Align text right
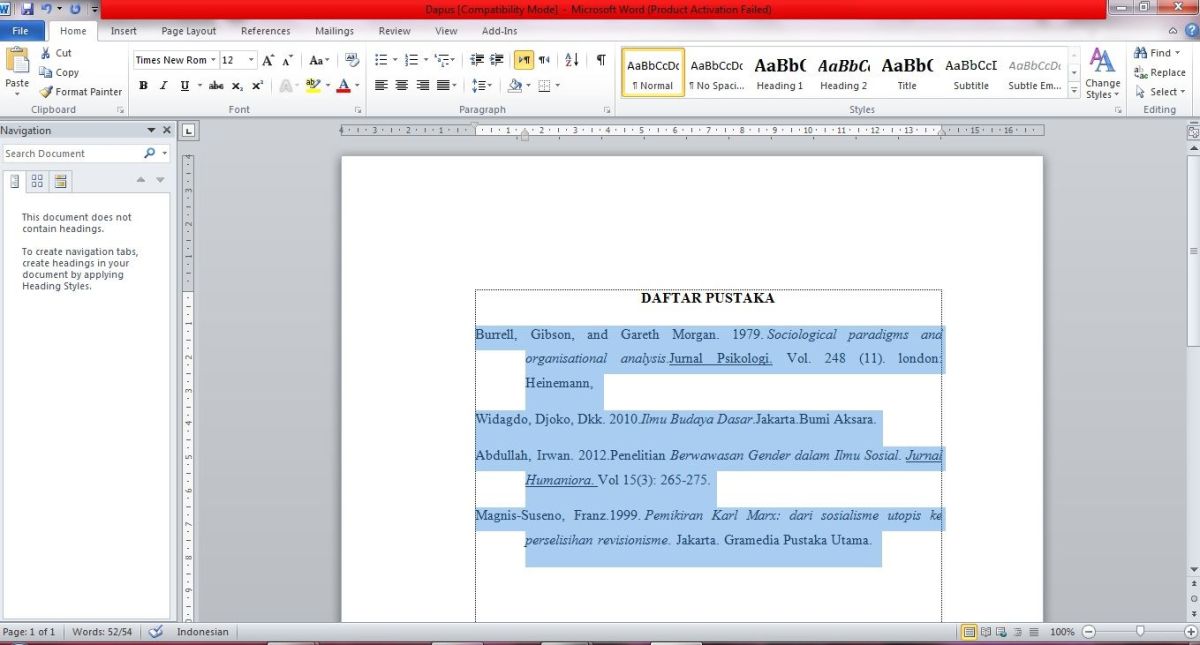Viewport: 1200px width, 645px height. tap(422, 86)
